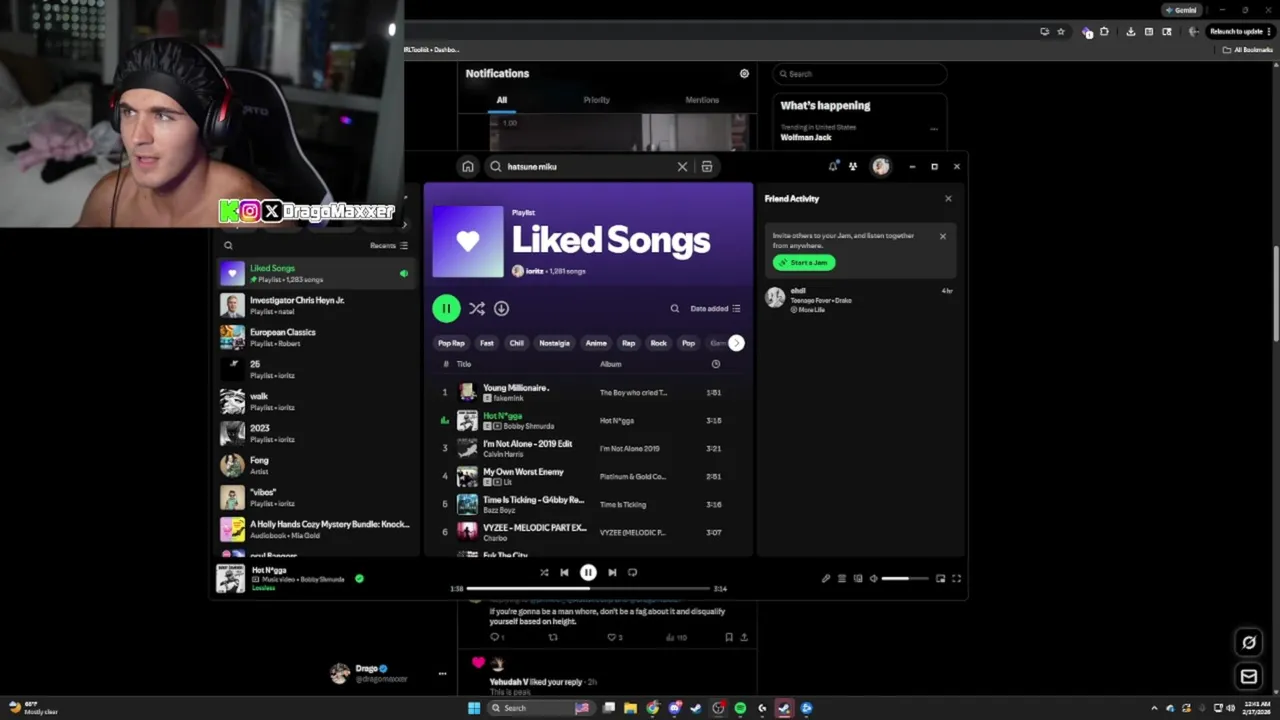Image resolution: width=1280 pixels, height=720 pixels.
Task: Filter Liked Songs by 'Chill' chip
Action: [517, 343]
